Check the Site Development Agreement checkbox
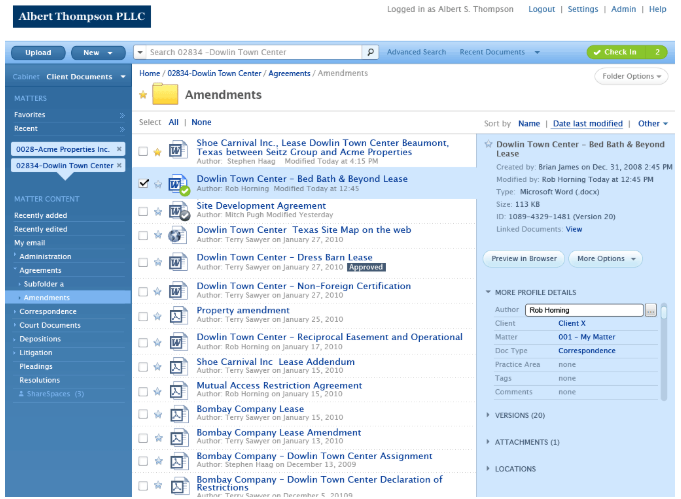681x499 pixels. 143,211
